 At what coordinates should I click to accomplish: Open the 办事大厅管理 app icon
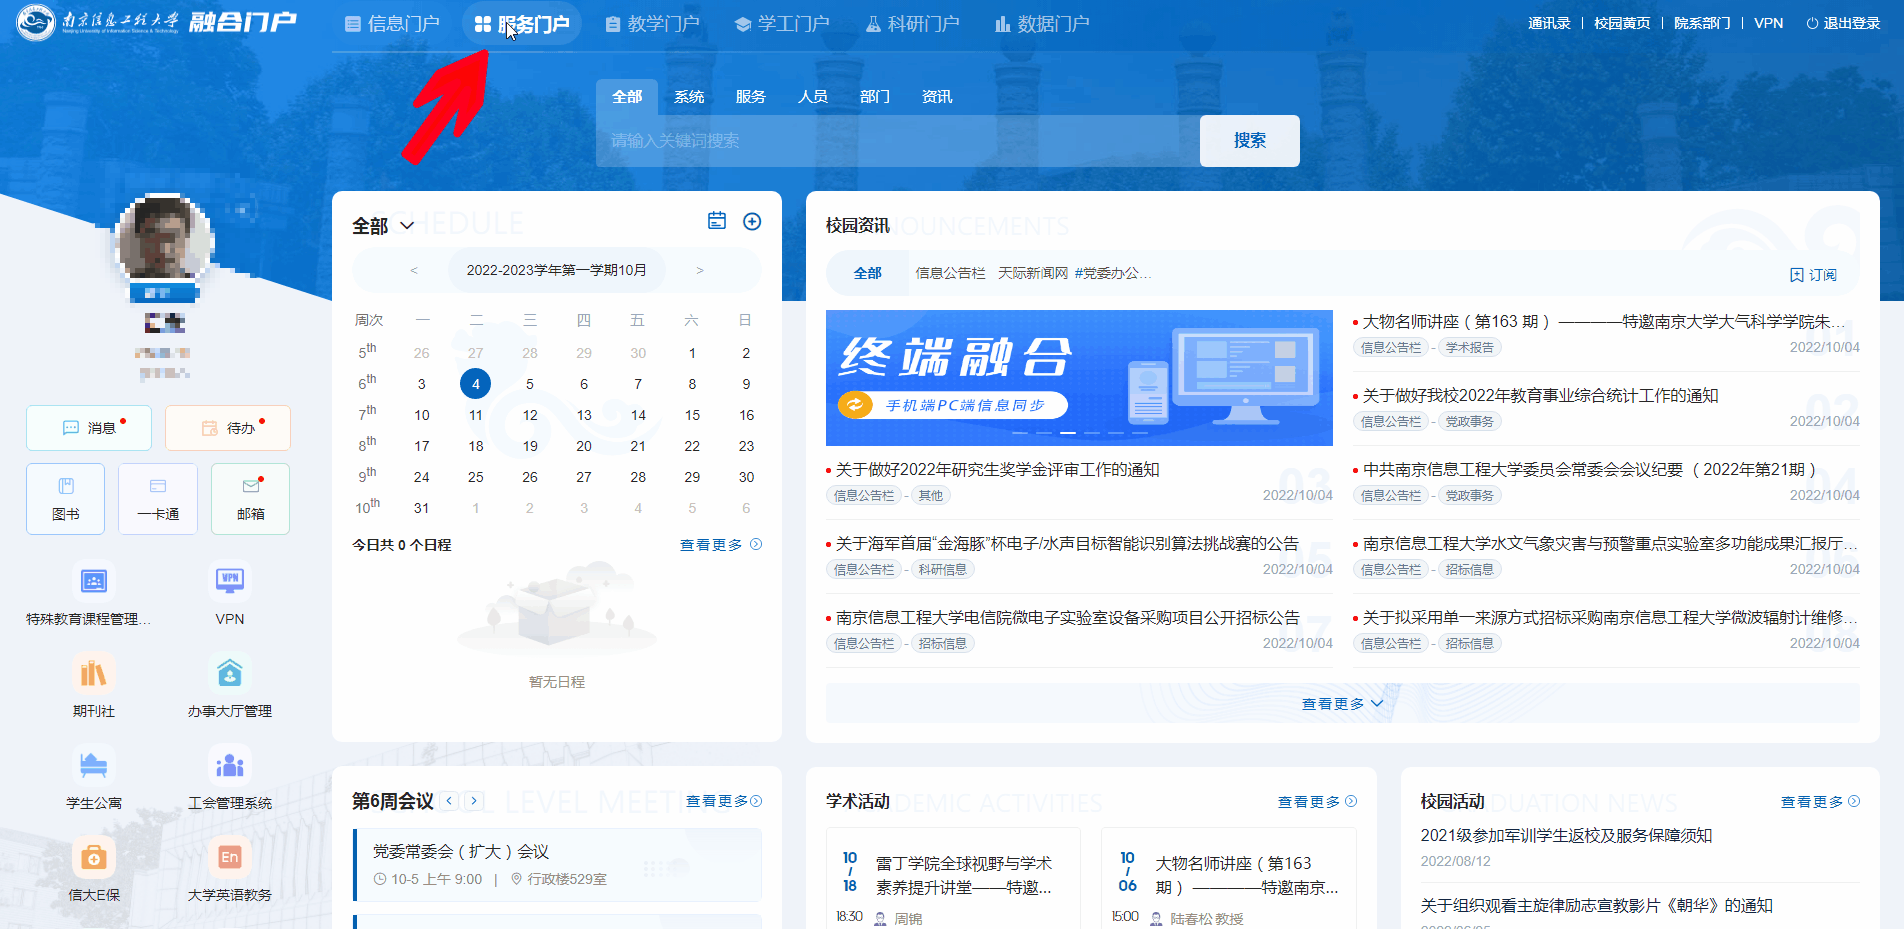coord(229,674)
